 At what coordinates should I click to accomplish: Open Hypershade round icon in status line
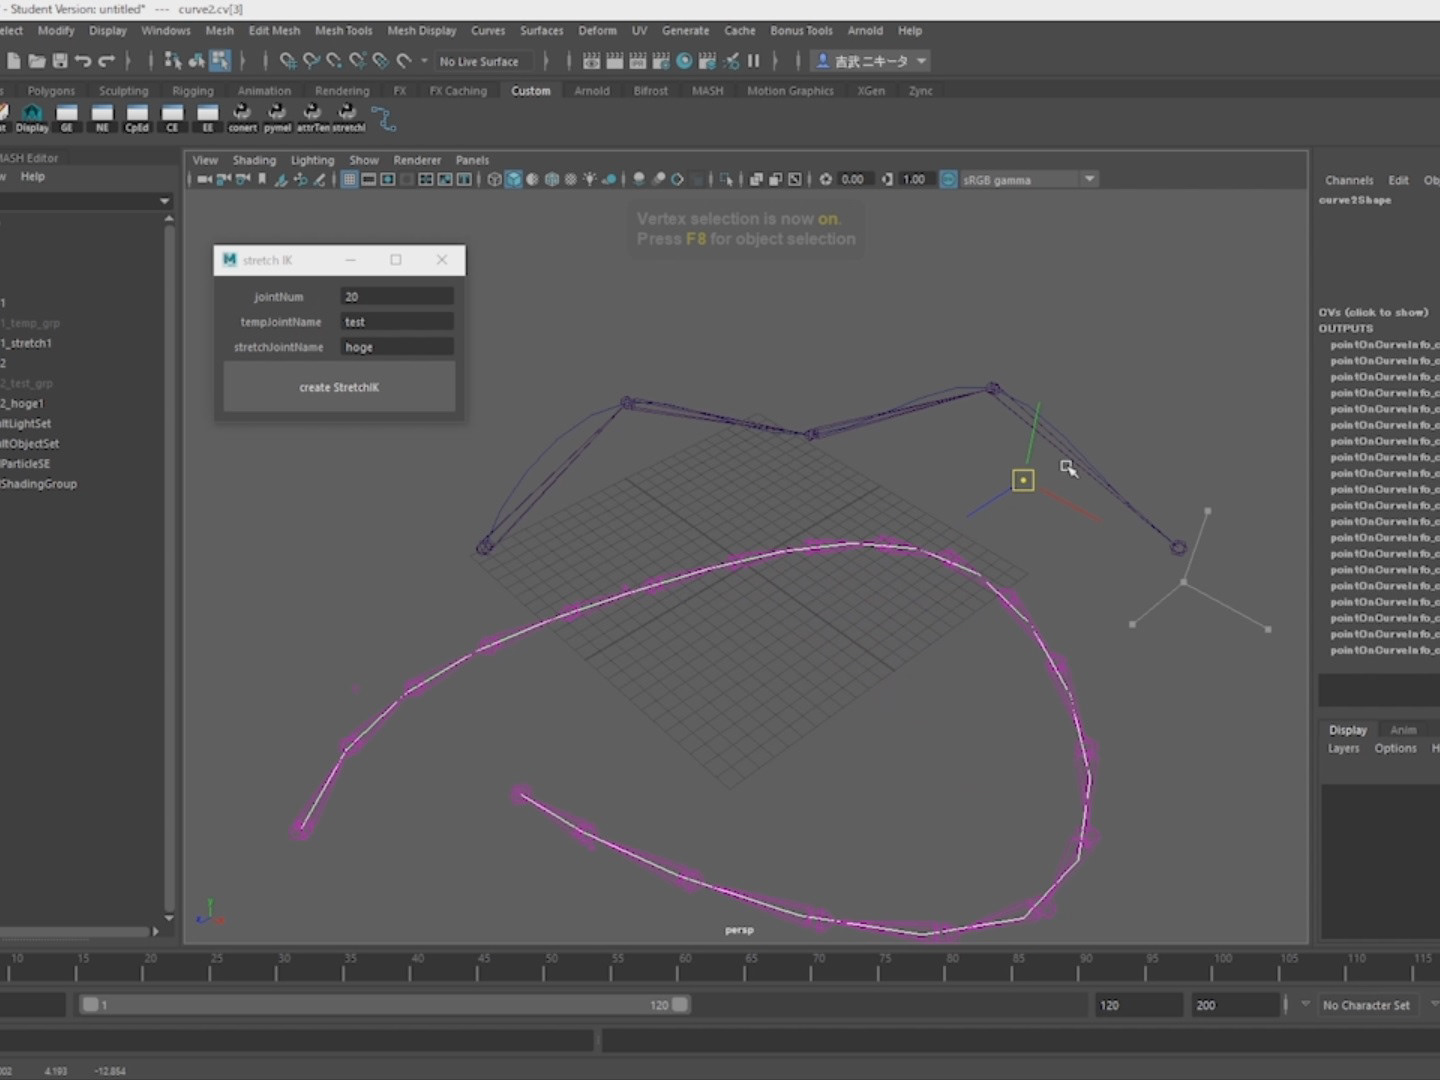[x=684, y=61]
